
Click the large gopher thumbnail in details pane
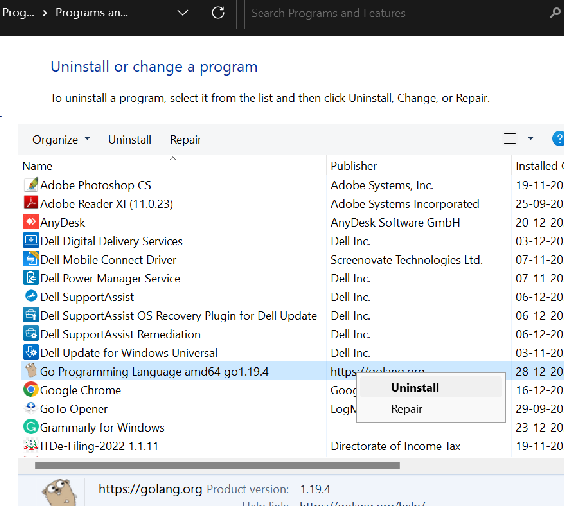[60, 492]
